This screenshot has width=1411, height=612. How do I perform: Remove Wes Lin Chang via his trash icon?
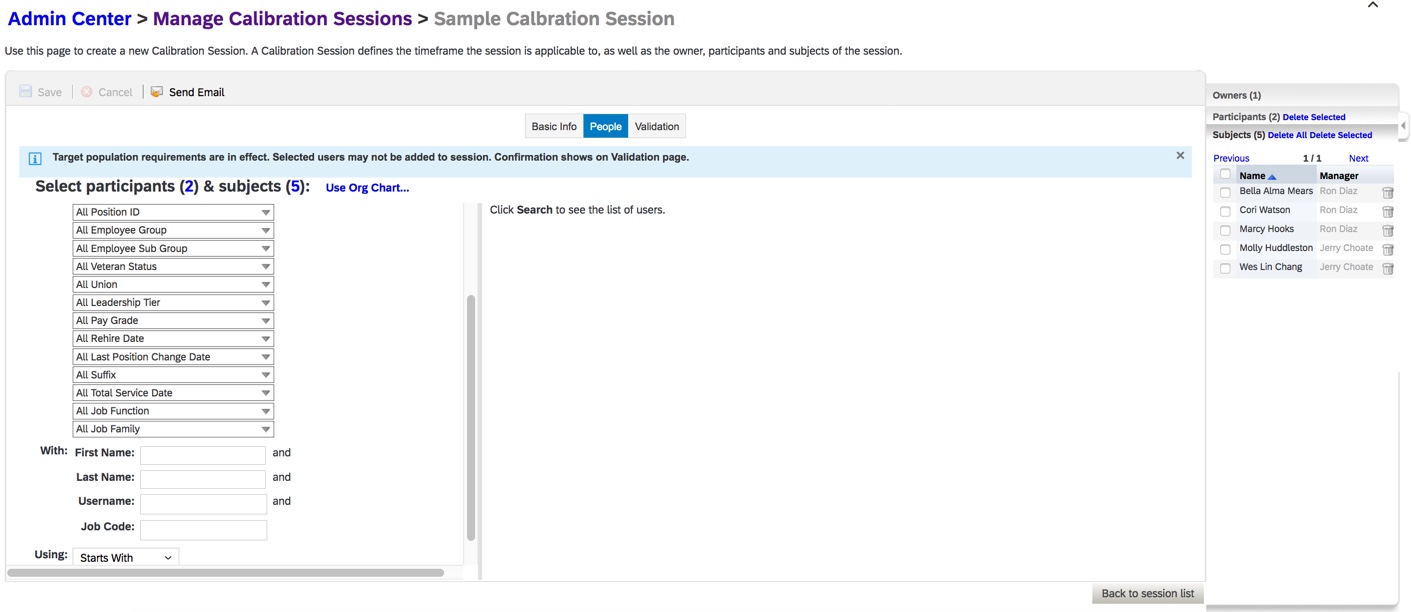tap(1388, 268)
